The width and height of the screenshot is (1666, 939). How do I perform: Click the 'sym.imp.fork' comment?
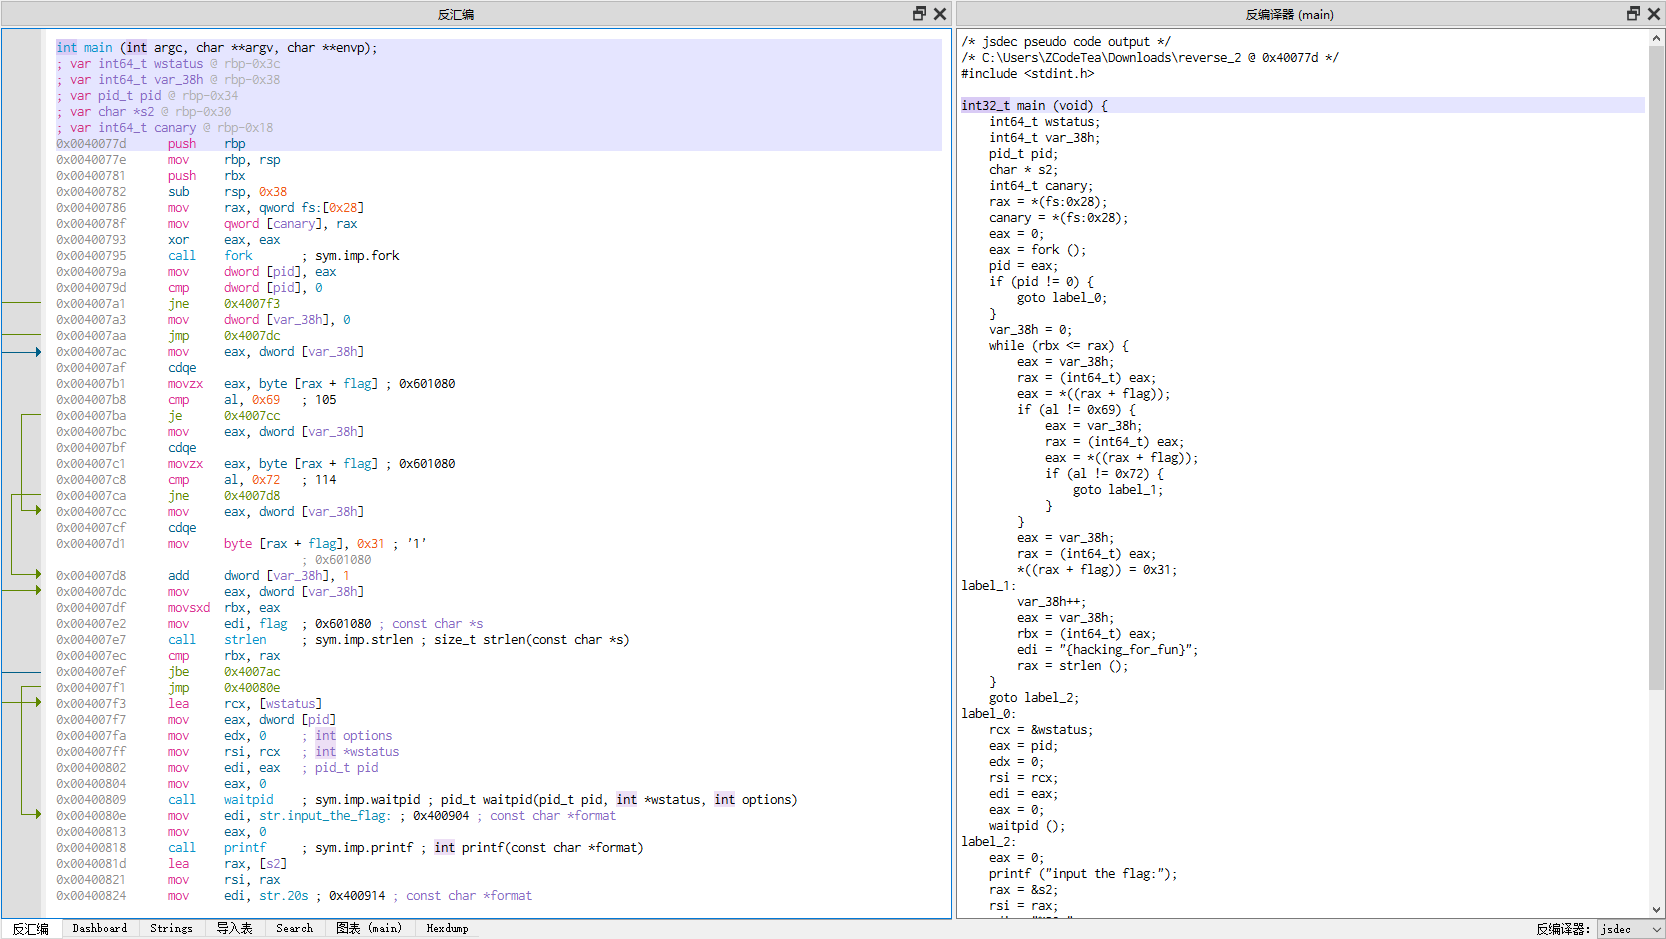[357, 256]
